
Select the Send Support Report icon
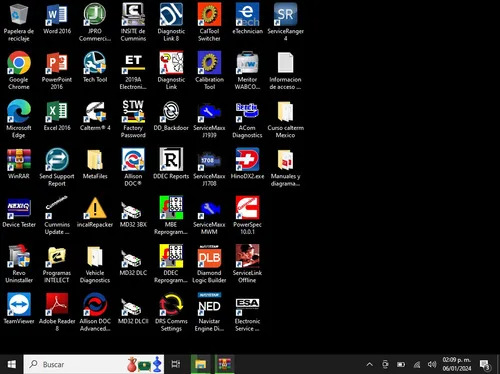click(x=57, y=167)
